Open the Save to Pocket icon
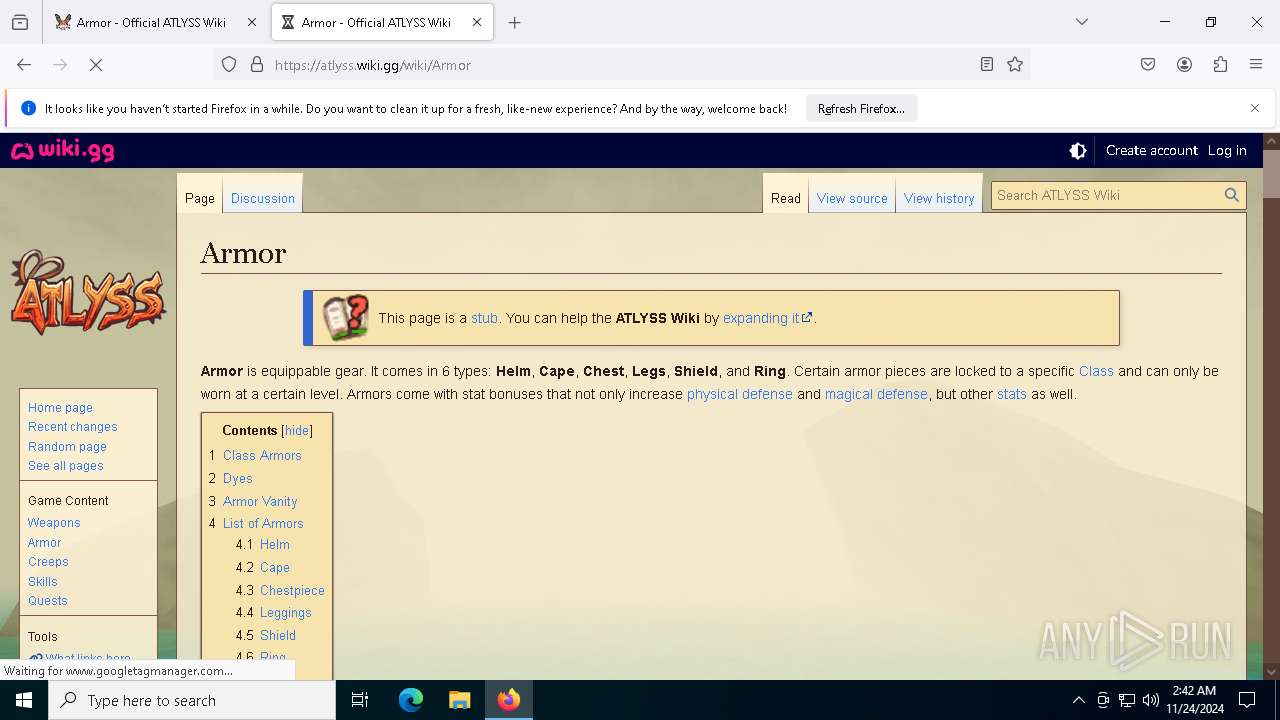Screen dimensions: 1280x720 [x=1148, y=64]
